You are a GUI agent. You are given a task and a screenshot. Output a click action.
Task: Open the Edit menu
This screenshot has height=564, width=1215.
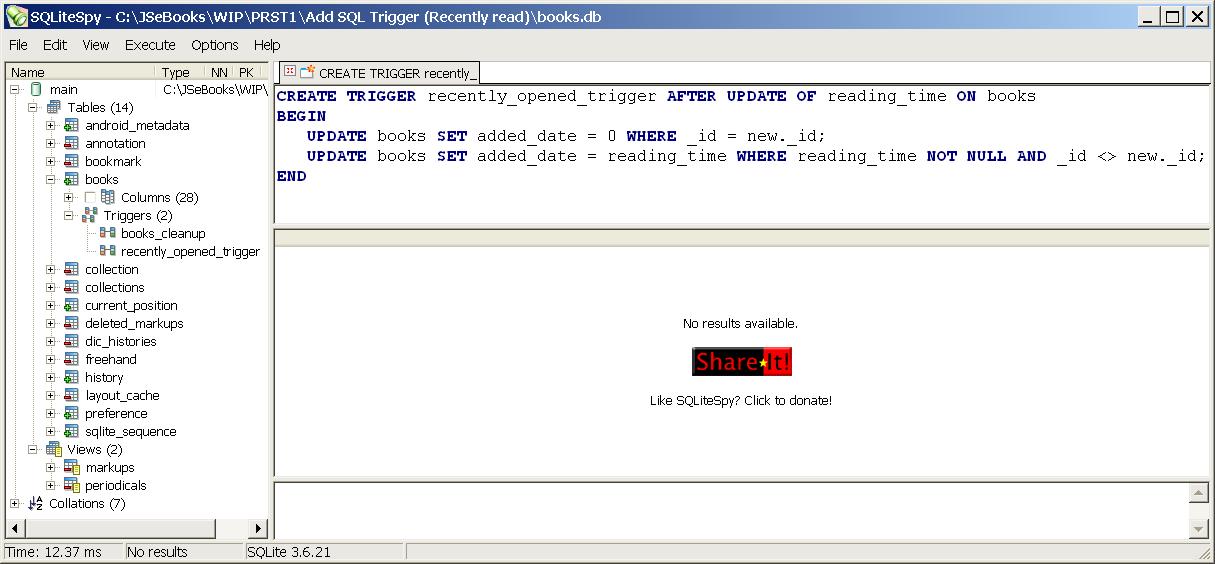point(54,45)
